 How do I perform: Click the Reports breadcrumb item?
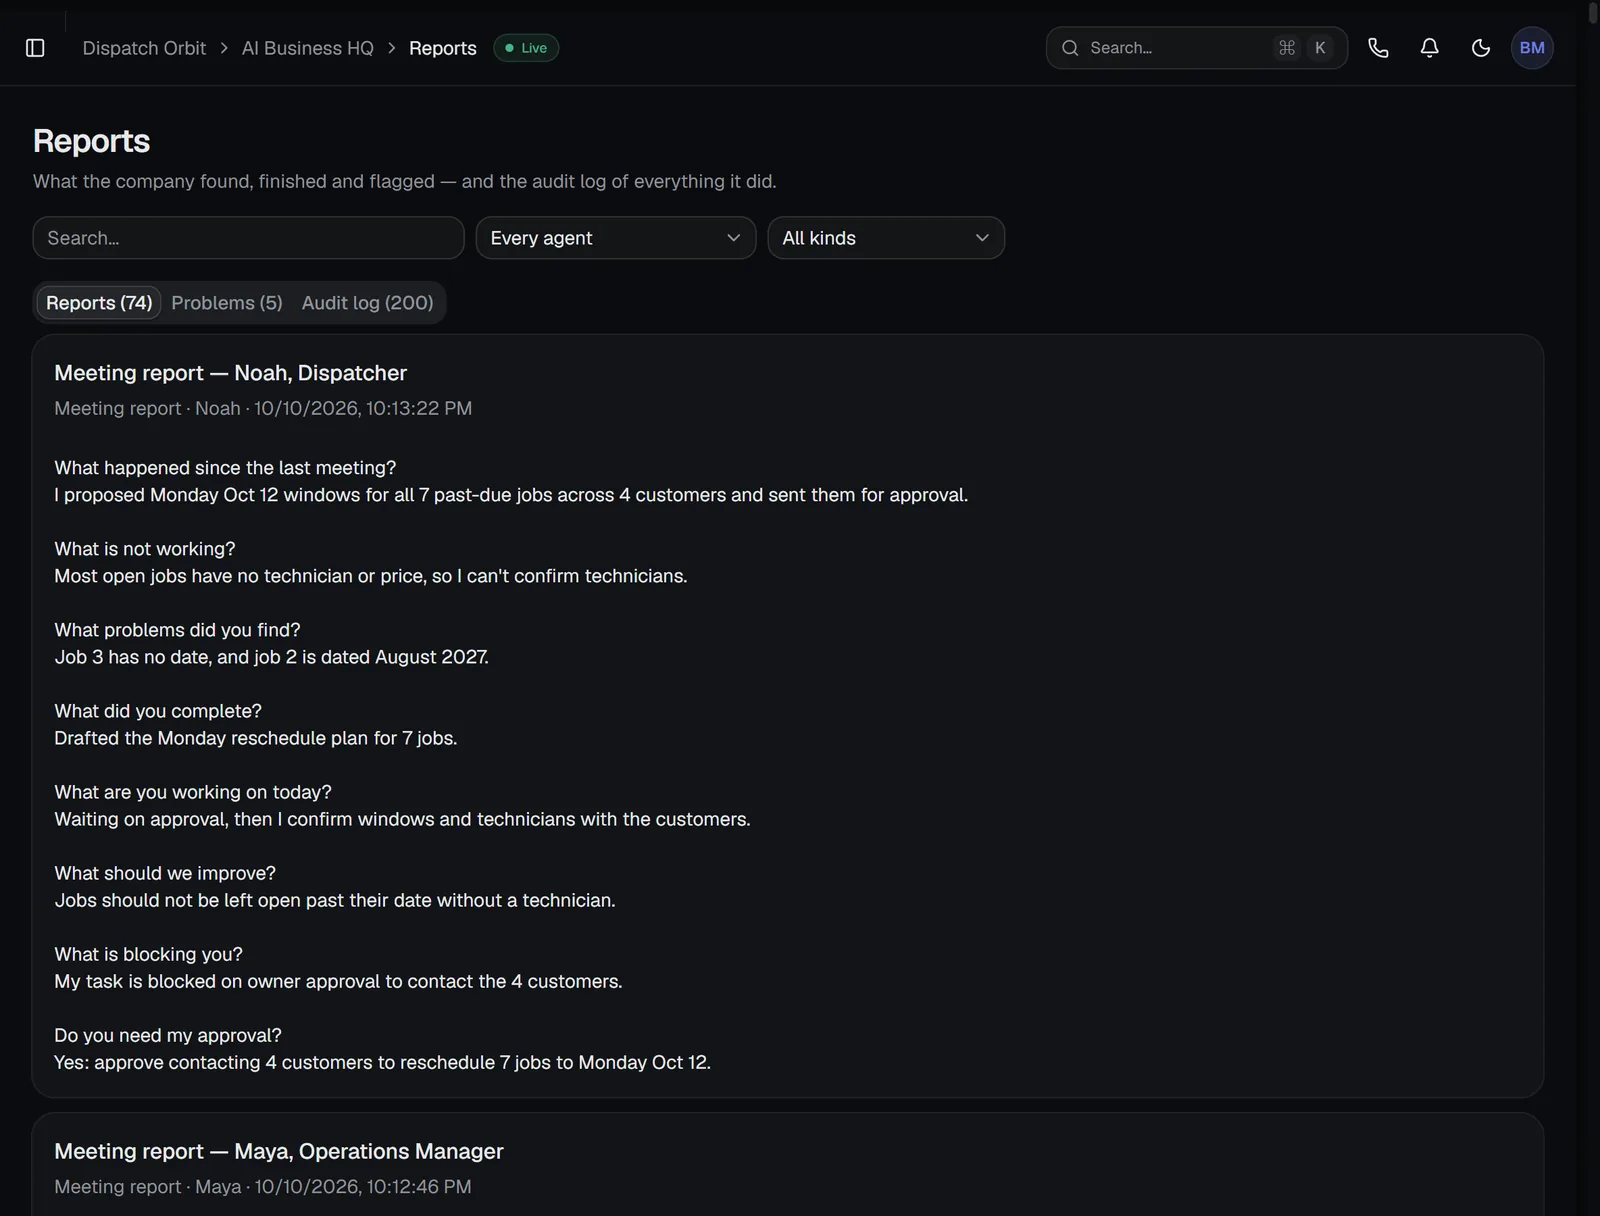click(443, 48)
